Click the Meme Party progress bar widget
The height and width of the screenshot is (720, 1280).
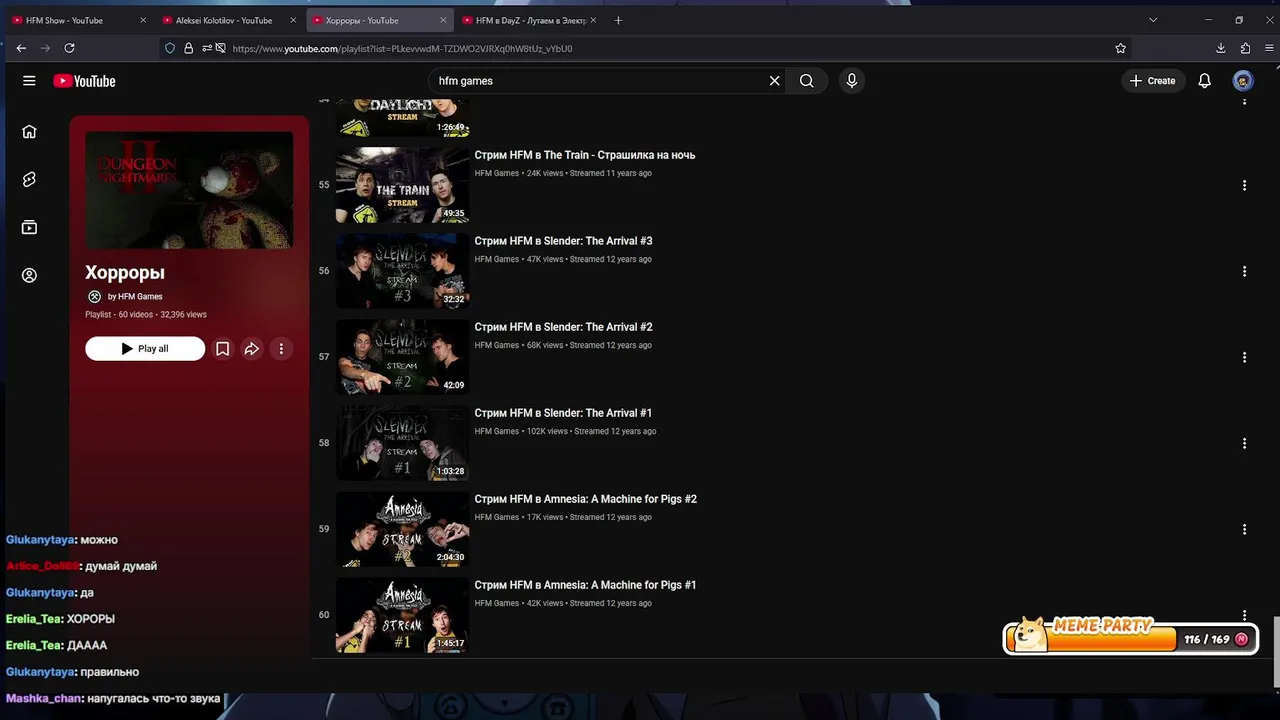[1130, 637]
